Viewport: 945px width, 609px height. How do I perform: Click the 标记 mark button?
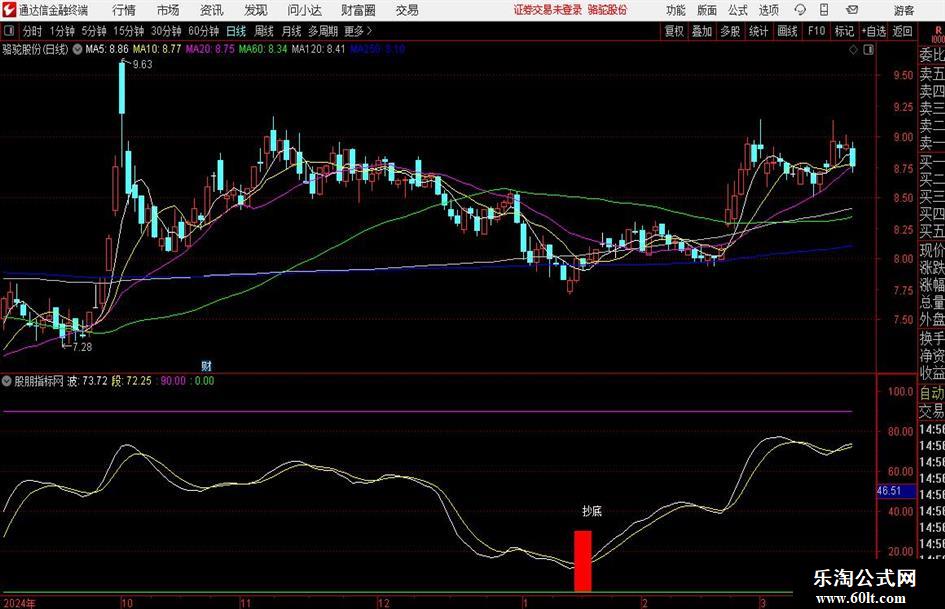click(x=844, y=31)
